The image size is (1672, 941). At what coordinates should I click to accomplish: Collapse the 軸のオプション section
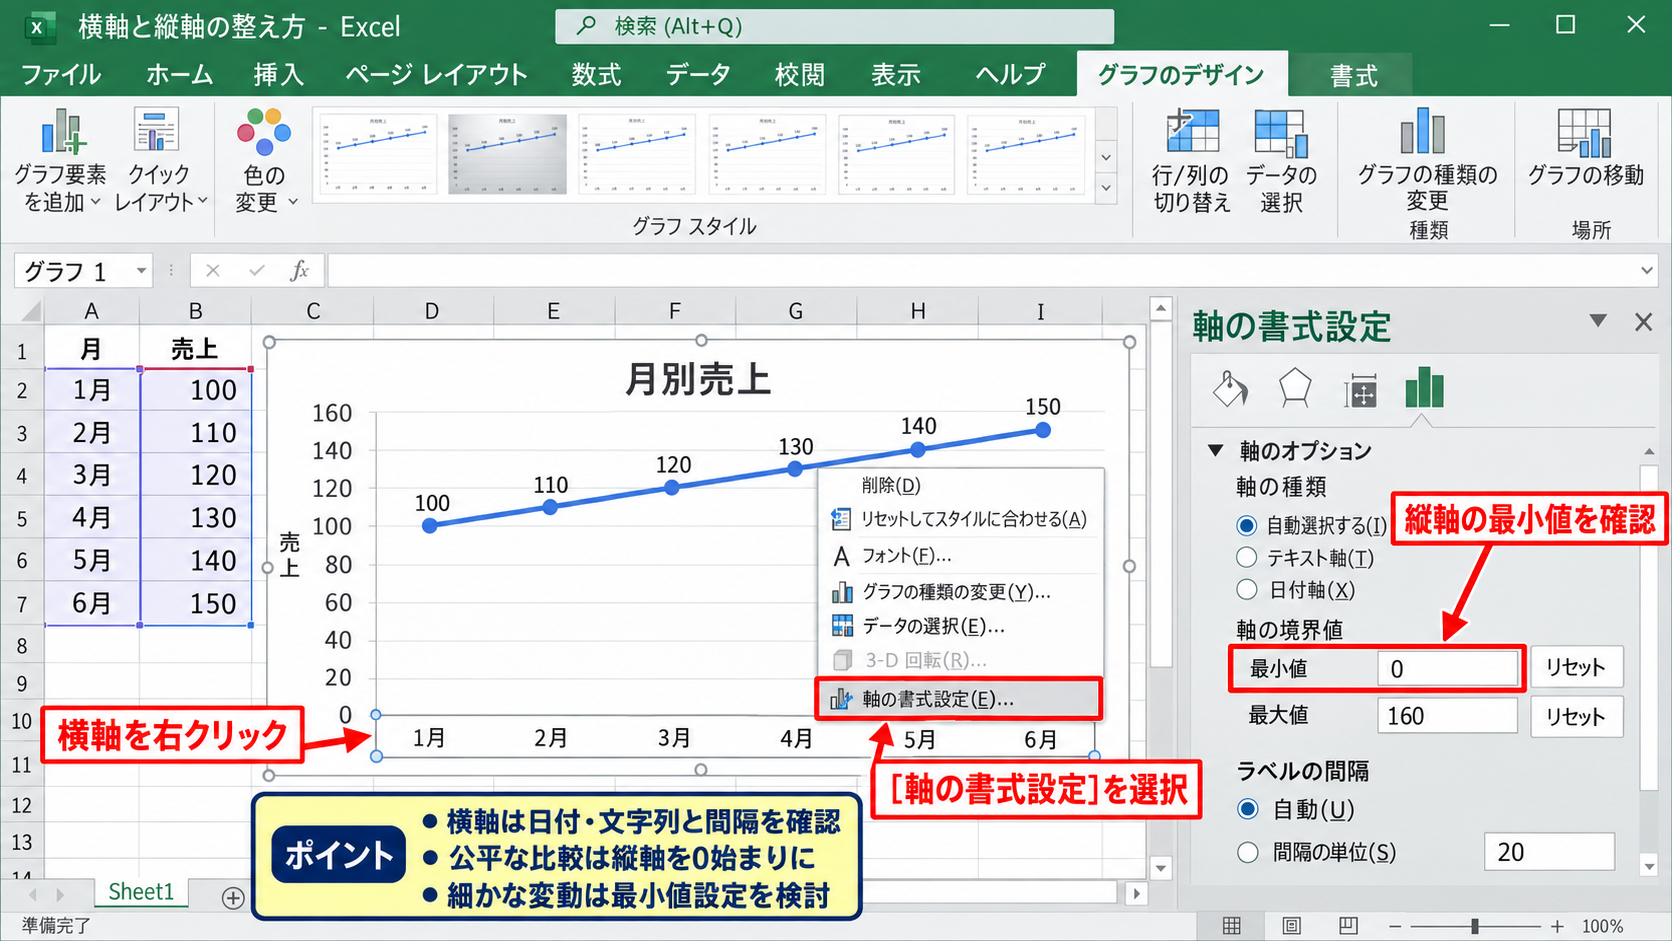[1216, 450]
